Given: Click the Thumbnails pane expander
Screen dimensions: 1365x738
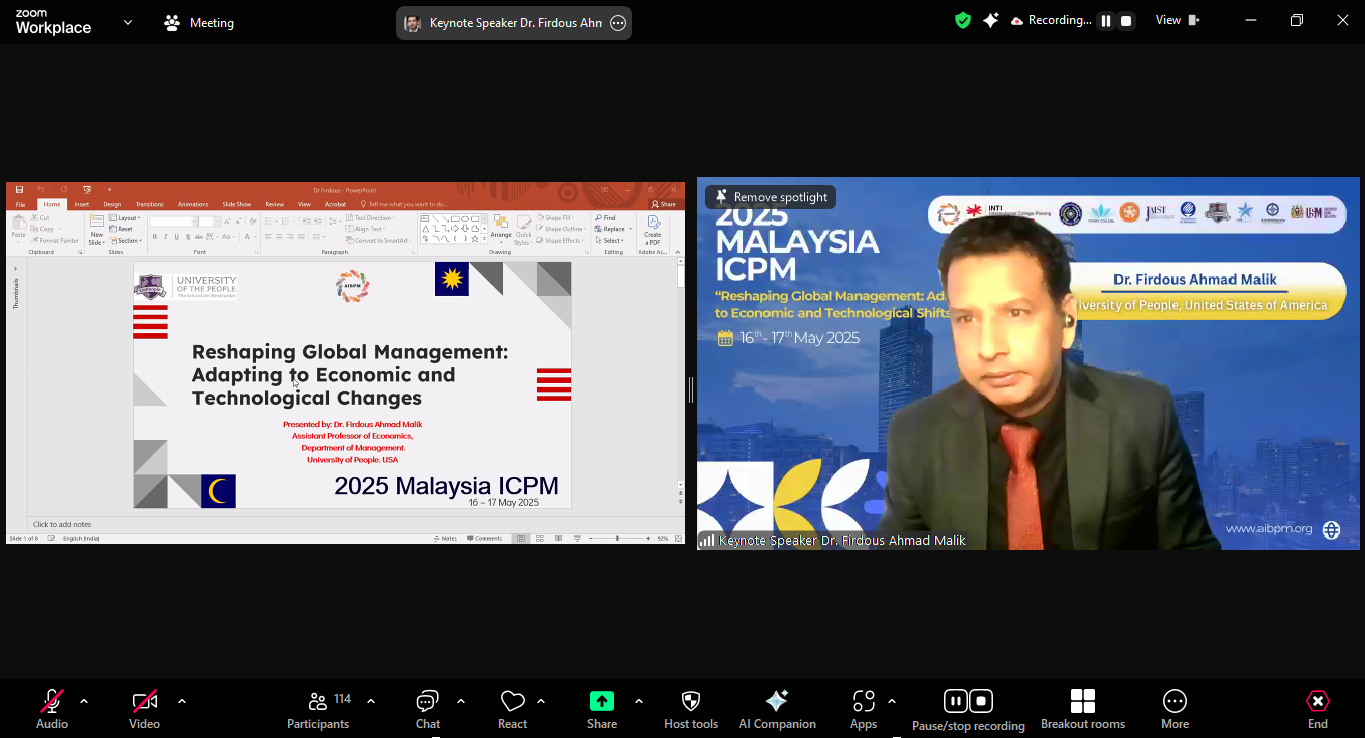Looking at the screenshot, I should click(x=15, y=268).
